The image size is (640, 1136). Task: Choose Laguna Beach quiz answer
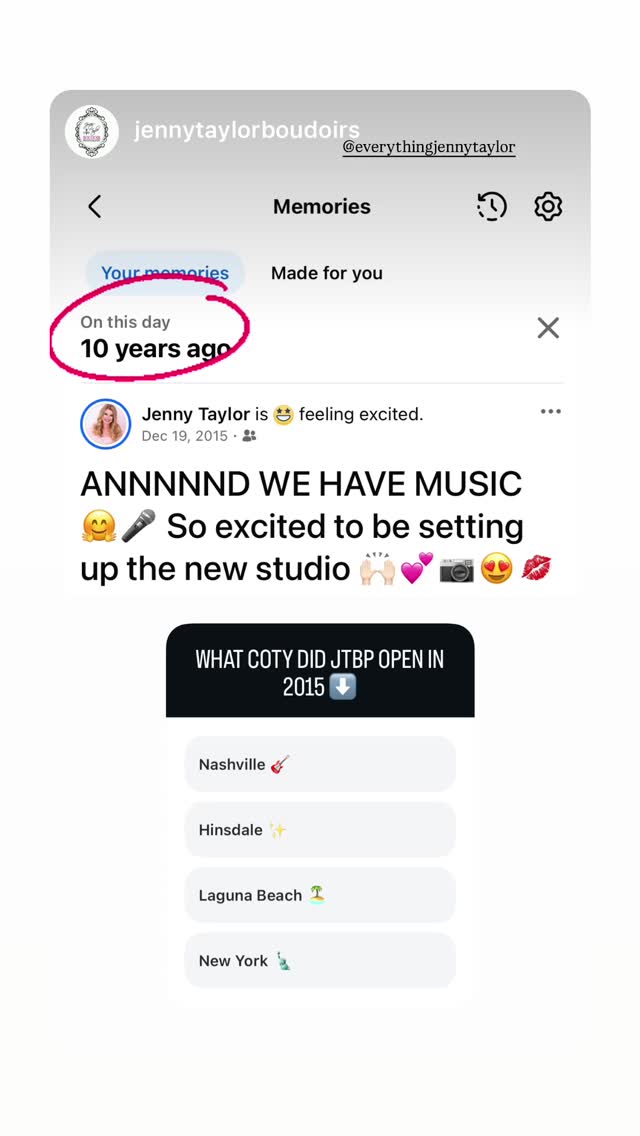(320, 895)
